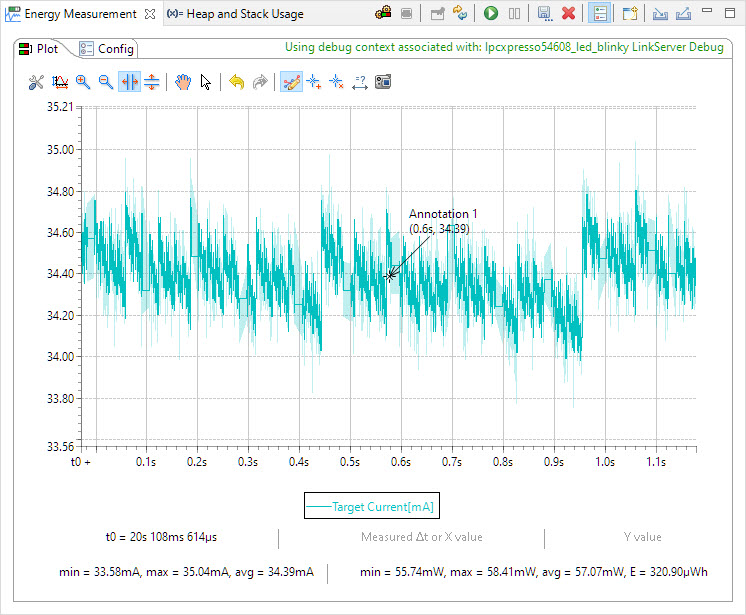Toggle vertical zoom mode

(x=152, y=82)
